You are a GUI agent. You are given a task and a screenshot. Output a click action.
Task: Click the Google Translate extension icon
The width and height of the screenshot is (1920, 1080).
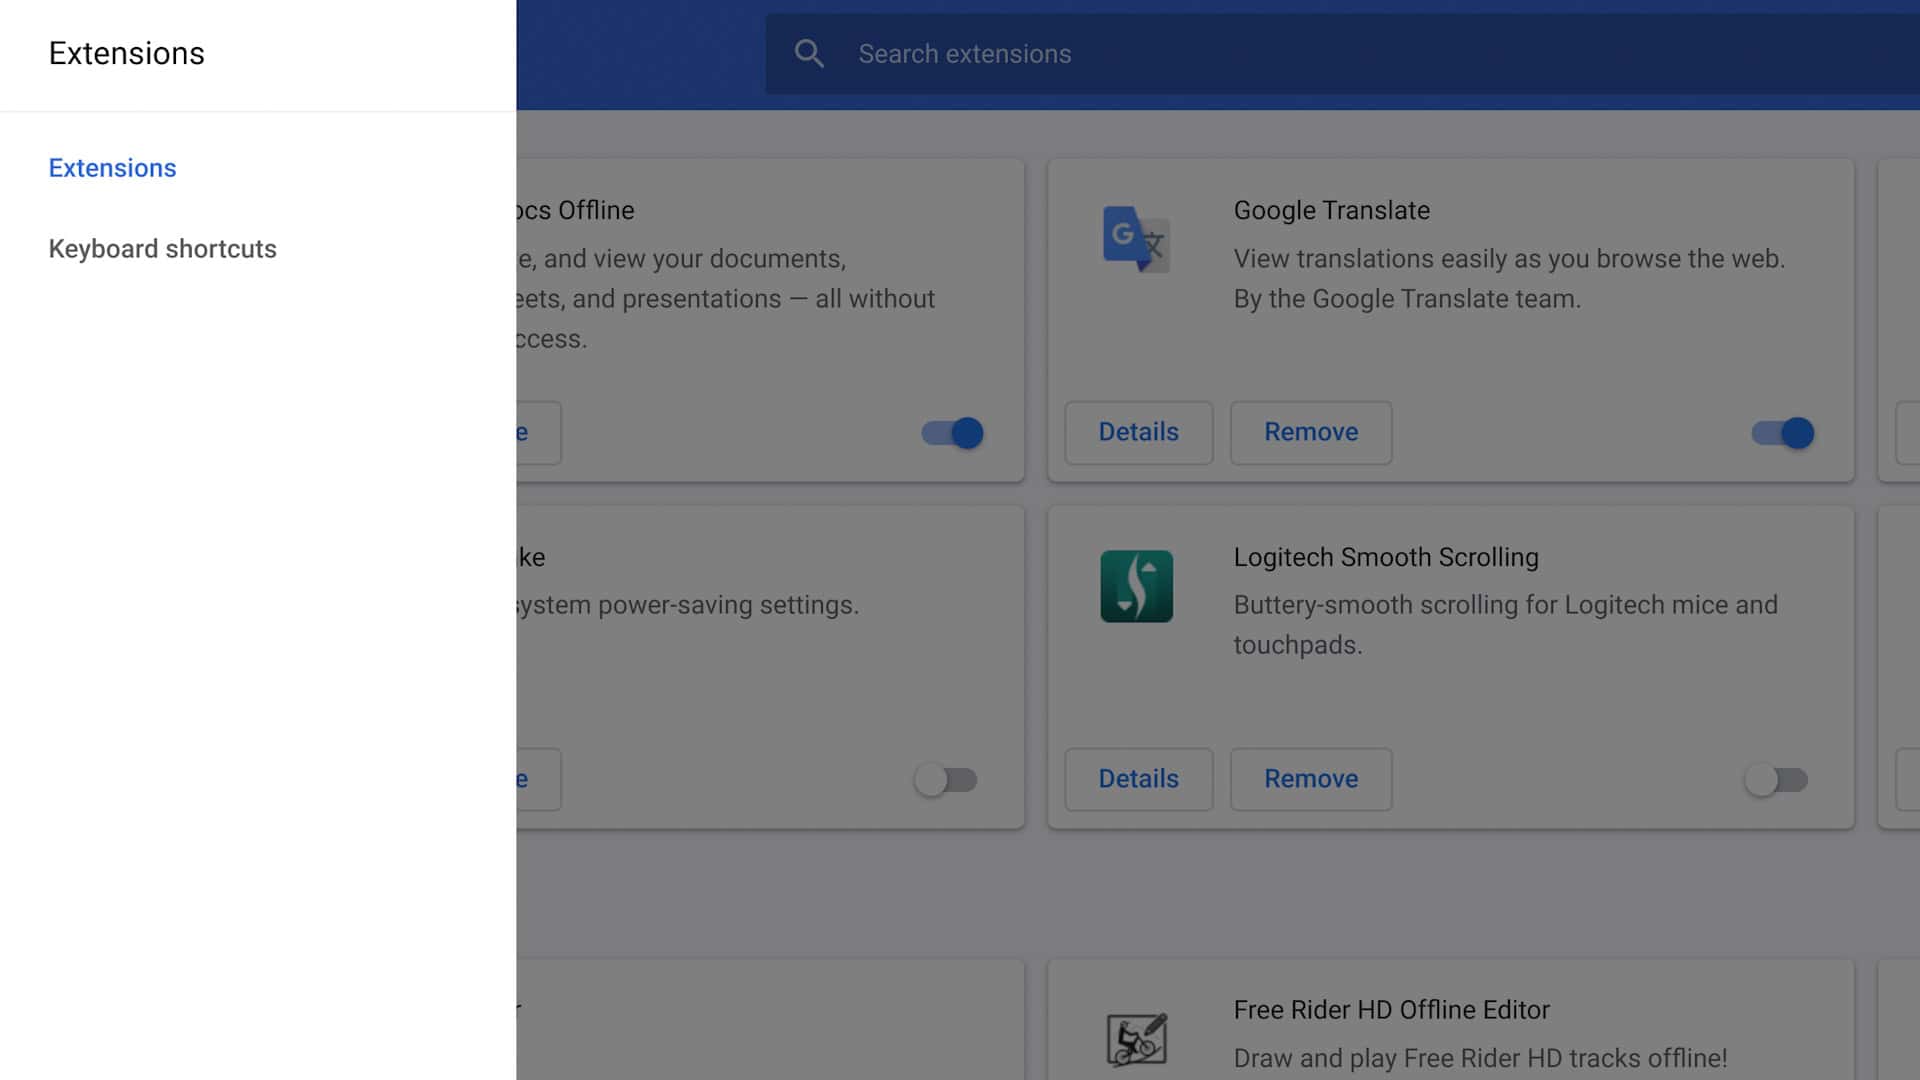click(1136, 240)
